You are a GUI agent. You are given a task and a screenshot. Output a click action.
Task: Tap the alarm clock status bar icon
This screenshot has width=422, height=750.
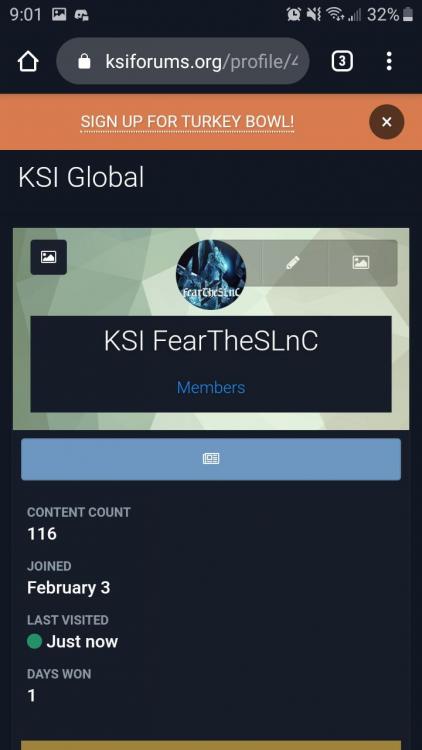click(293, 15)
